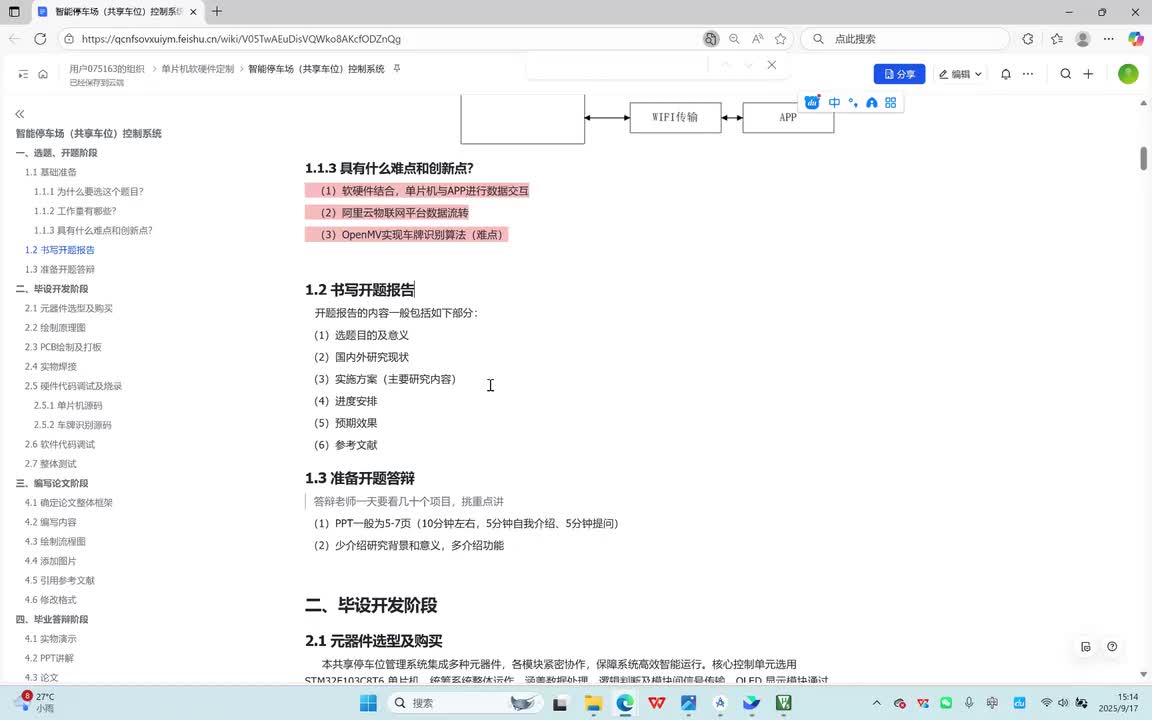Go to Feishu home icon
This screenshot has height=720, width=1152.
point(43,74)
